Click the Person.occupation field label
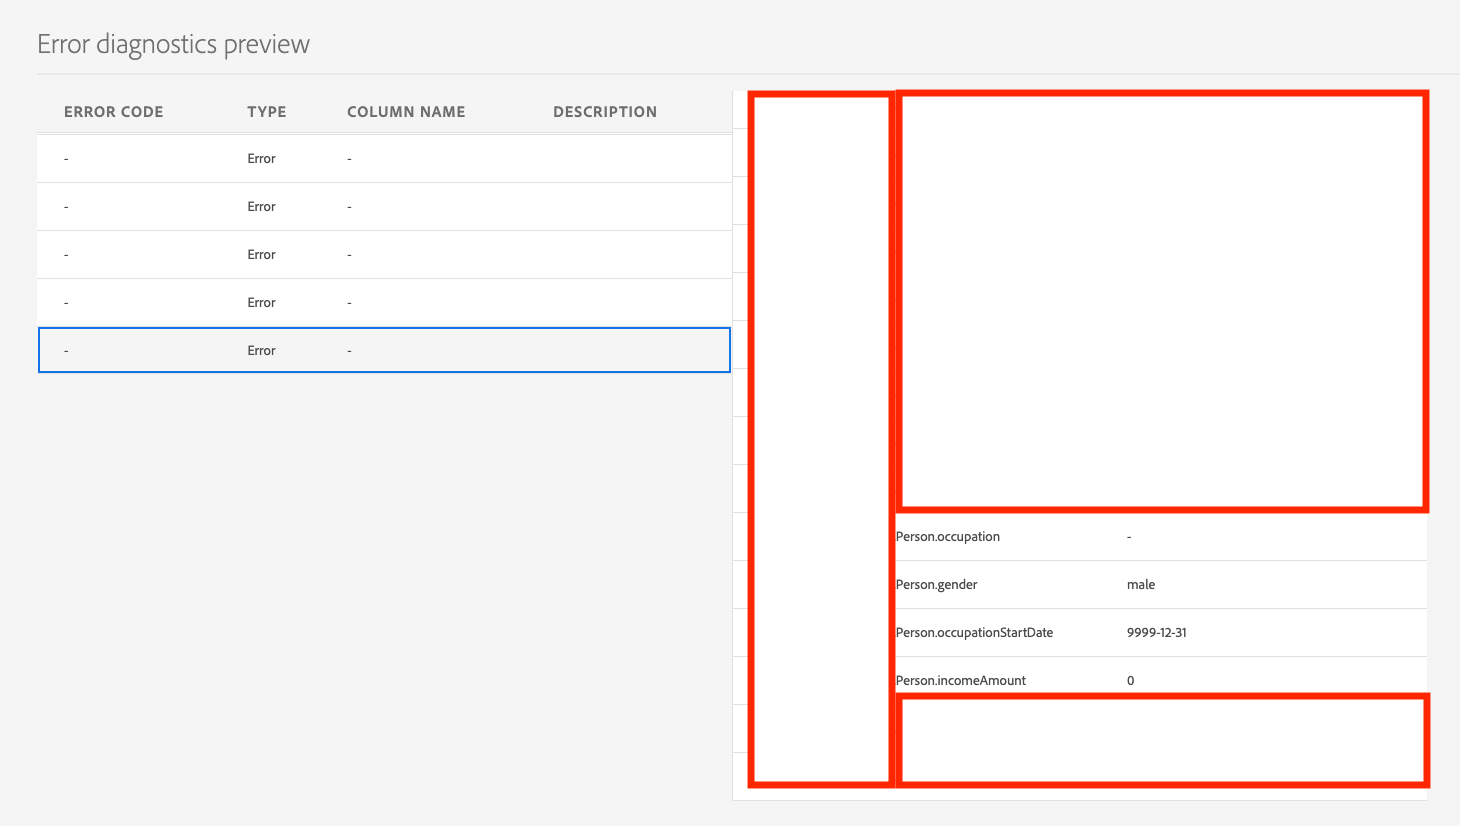The image size is (1460, 826). pos(947,537)
